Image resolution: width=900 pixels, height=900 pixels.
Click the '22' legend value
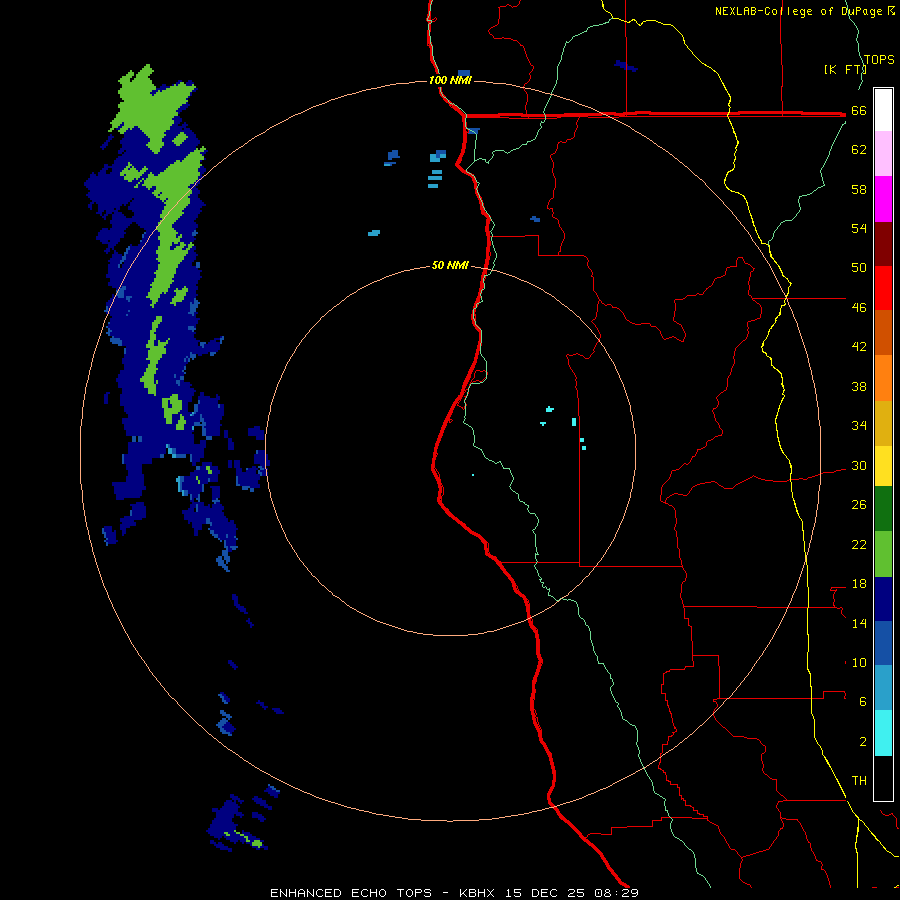(859, 545)
